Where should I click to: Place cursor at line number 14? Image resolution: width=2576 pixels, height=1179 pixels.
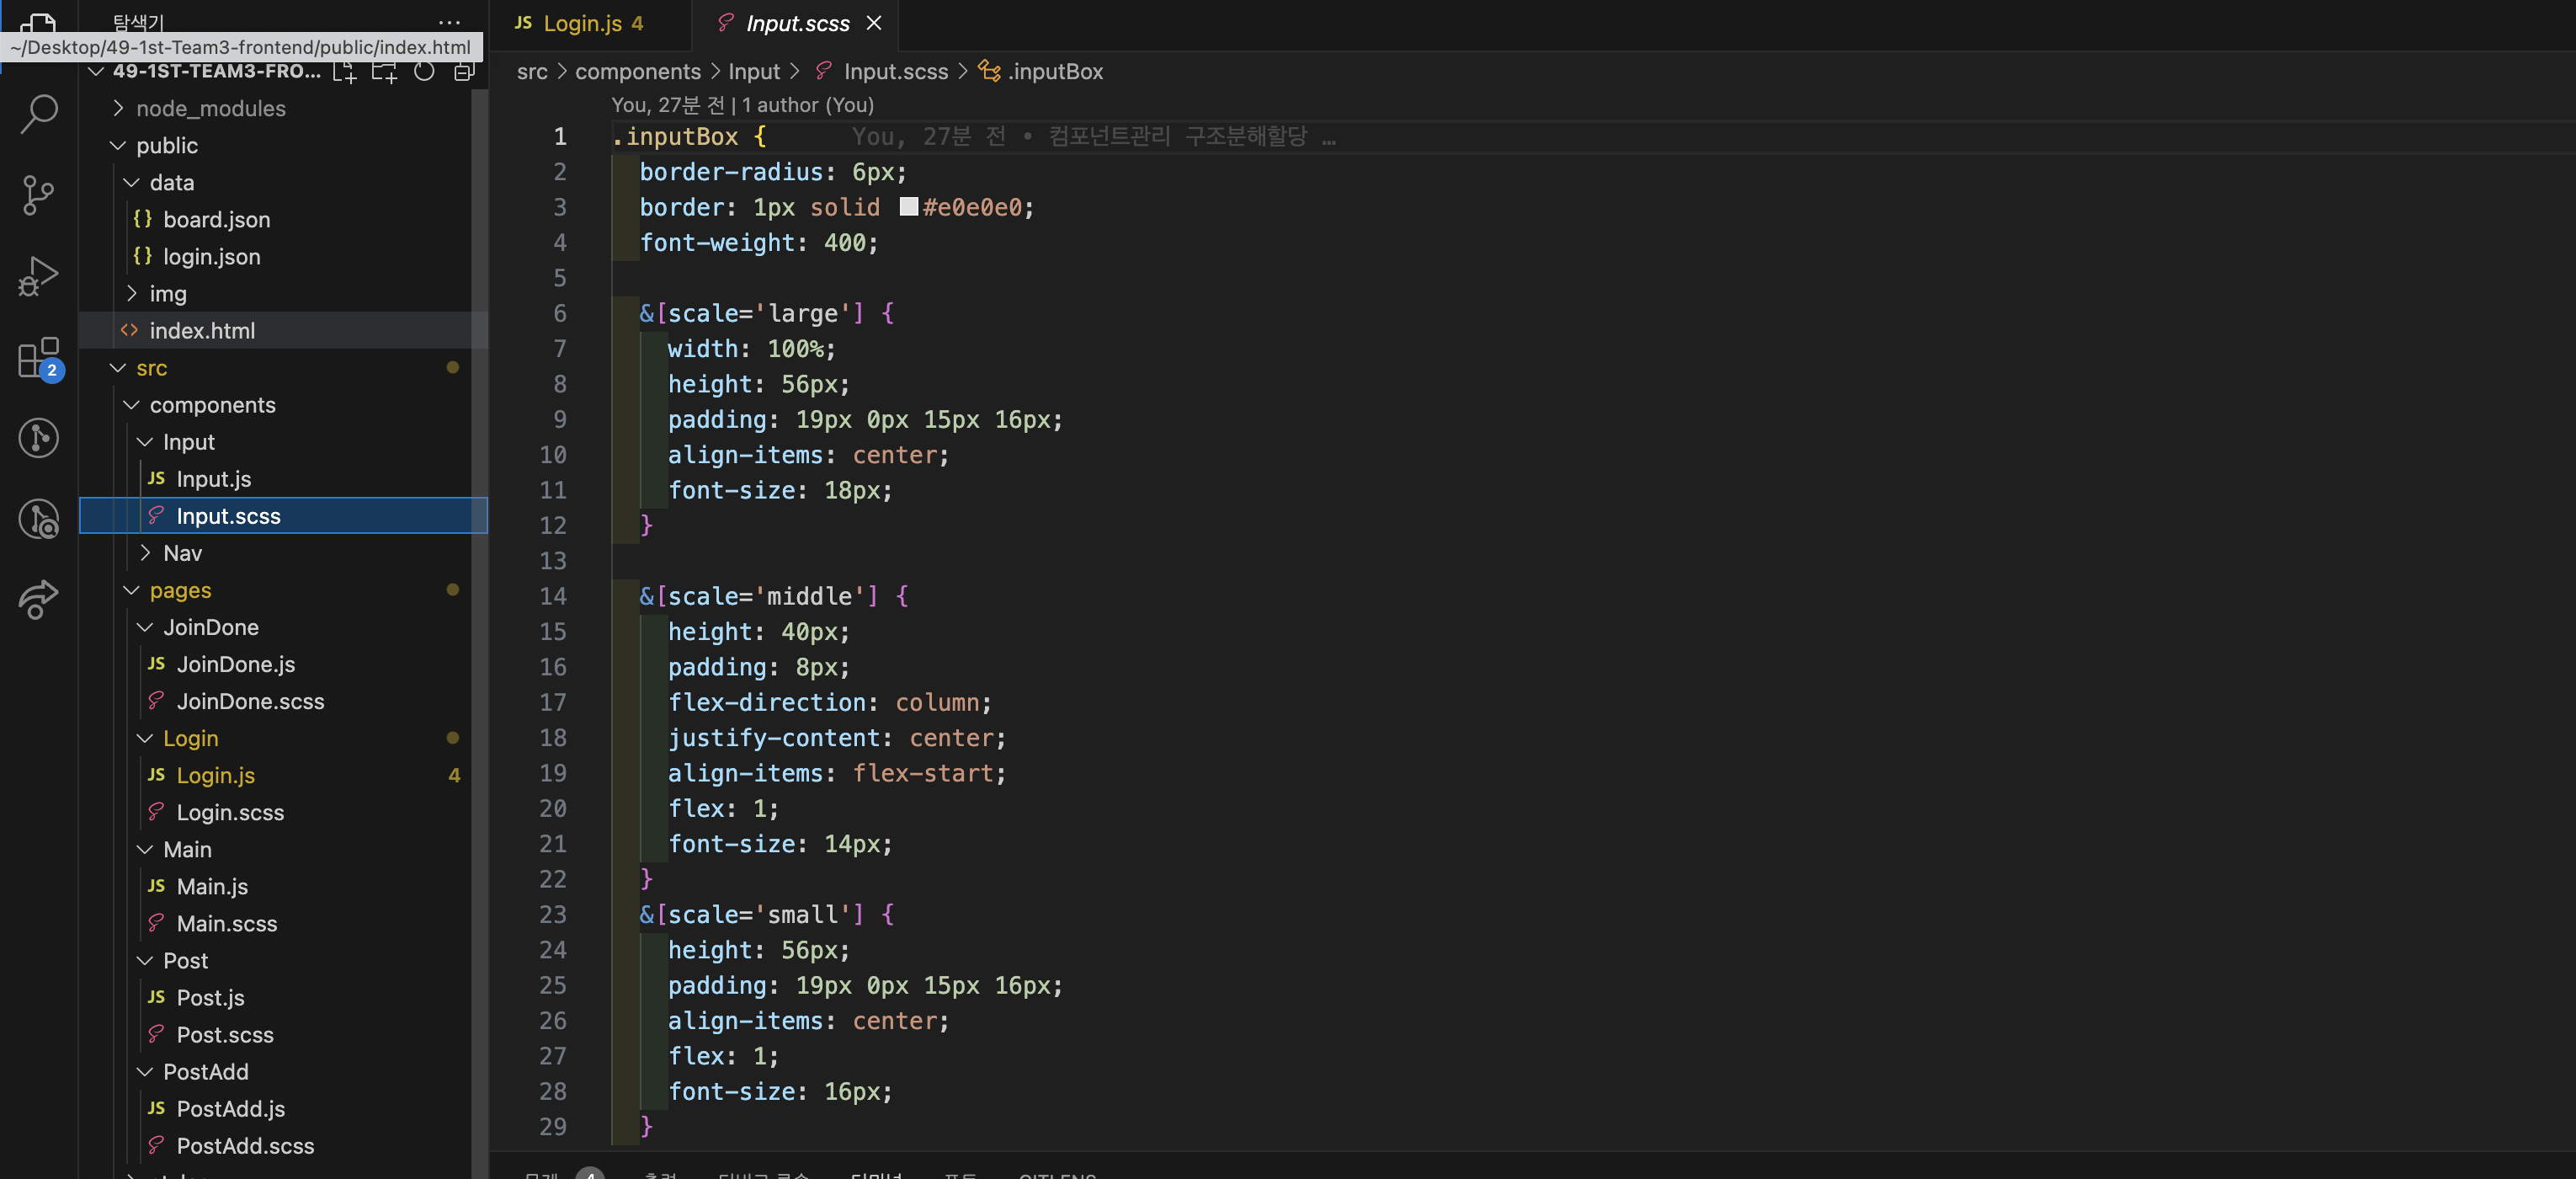click(x=553, y=596)
